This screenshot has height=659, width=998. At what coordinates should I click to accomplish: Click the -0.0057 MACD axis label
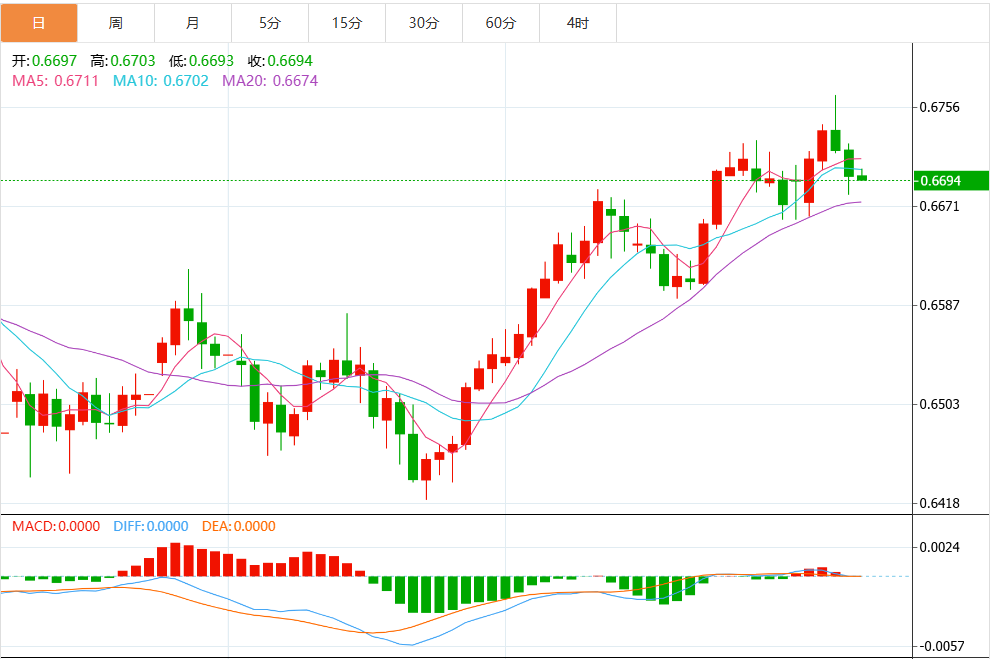942,646
